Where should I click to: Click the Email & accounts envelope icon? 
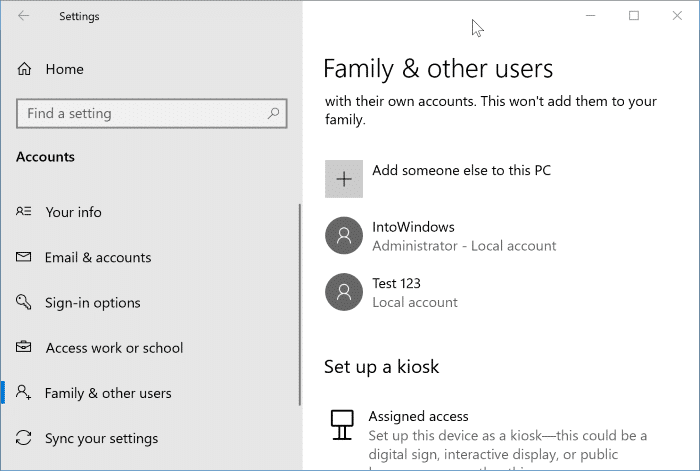(x=25, y=257)
